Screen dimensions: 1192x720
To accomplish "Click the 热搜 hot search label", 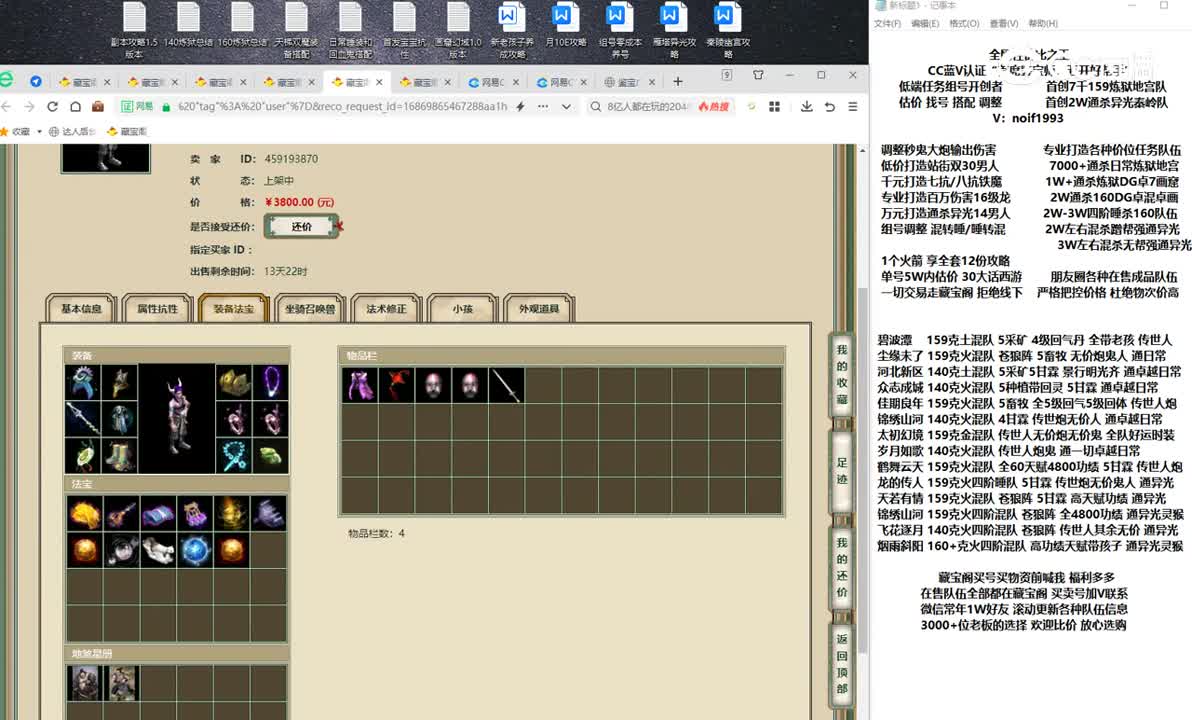I will [714, 106].
